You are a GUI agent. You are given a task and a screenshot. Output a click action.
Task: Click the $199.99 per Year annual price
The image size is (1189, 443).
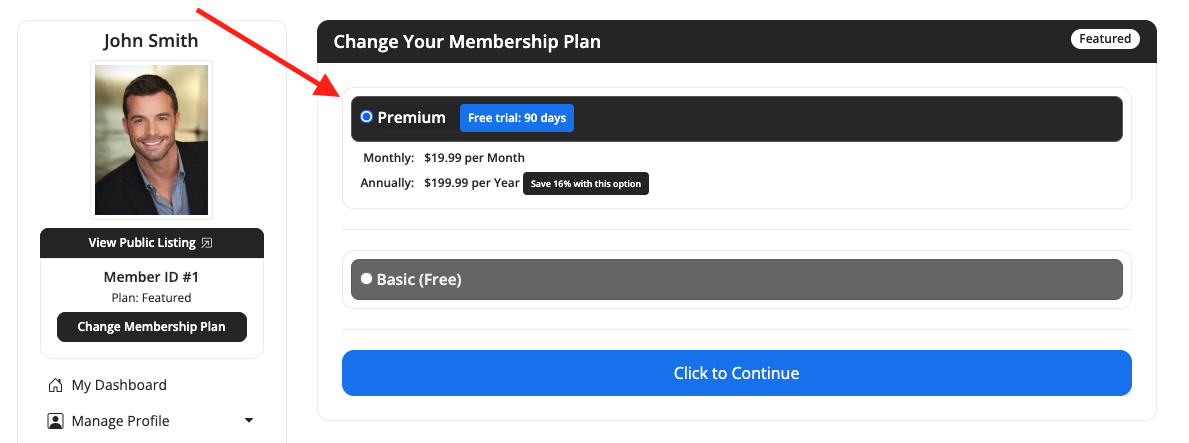pyautogui.click(x=472, y=183)
